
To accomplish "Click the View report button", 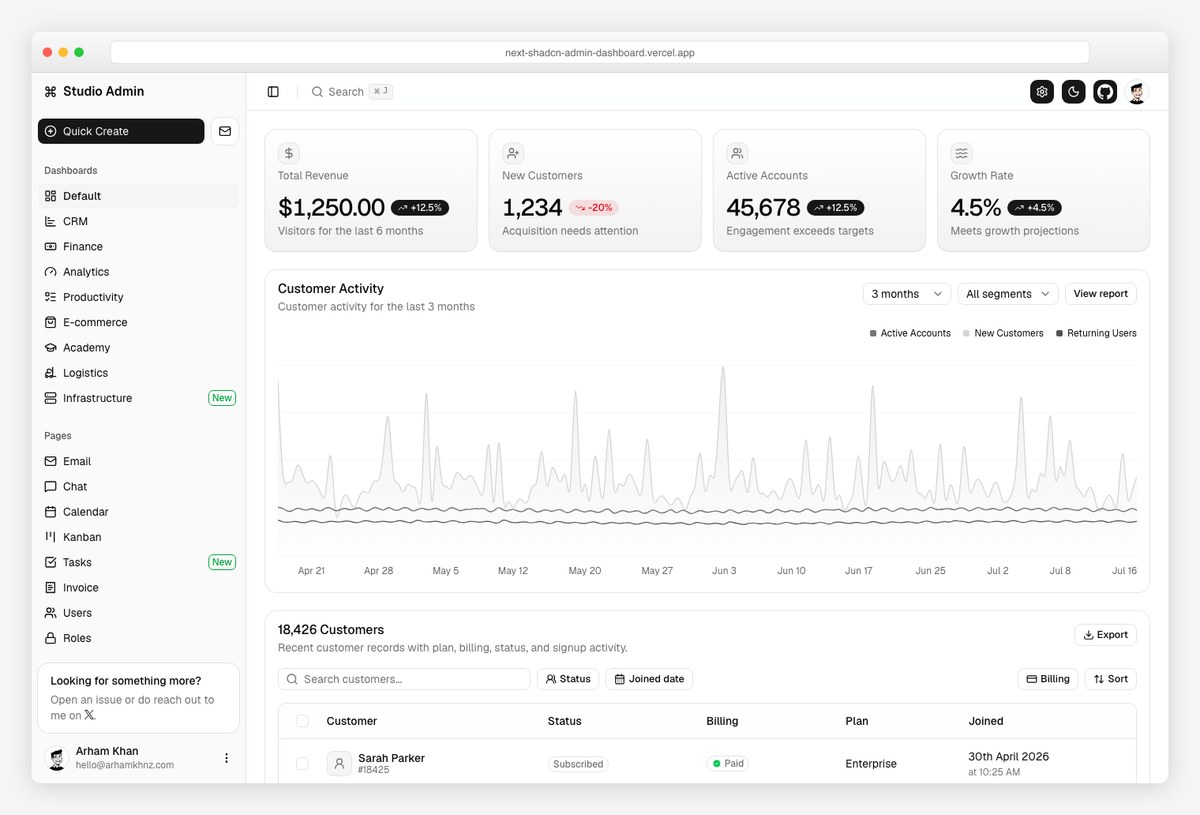I will point(1100,294).
